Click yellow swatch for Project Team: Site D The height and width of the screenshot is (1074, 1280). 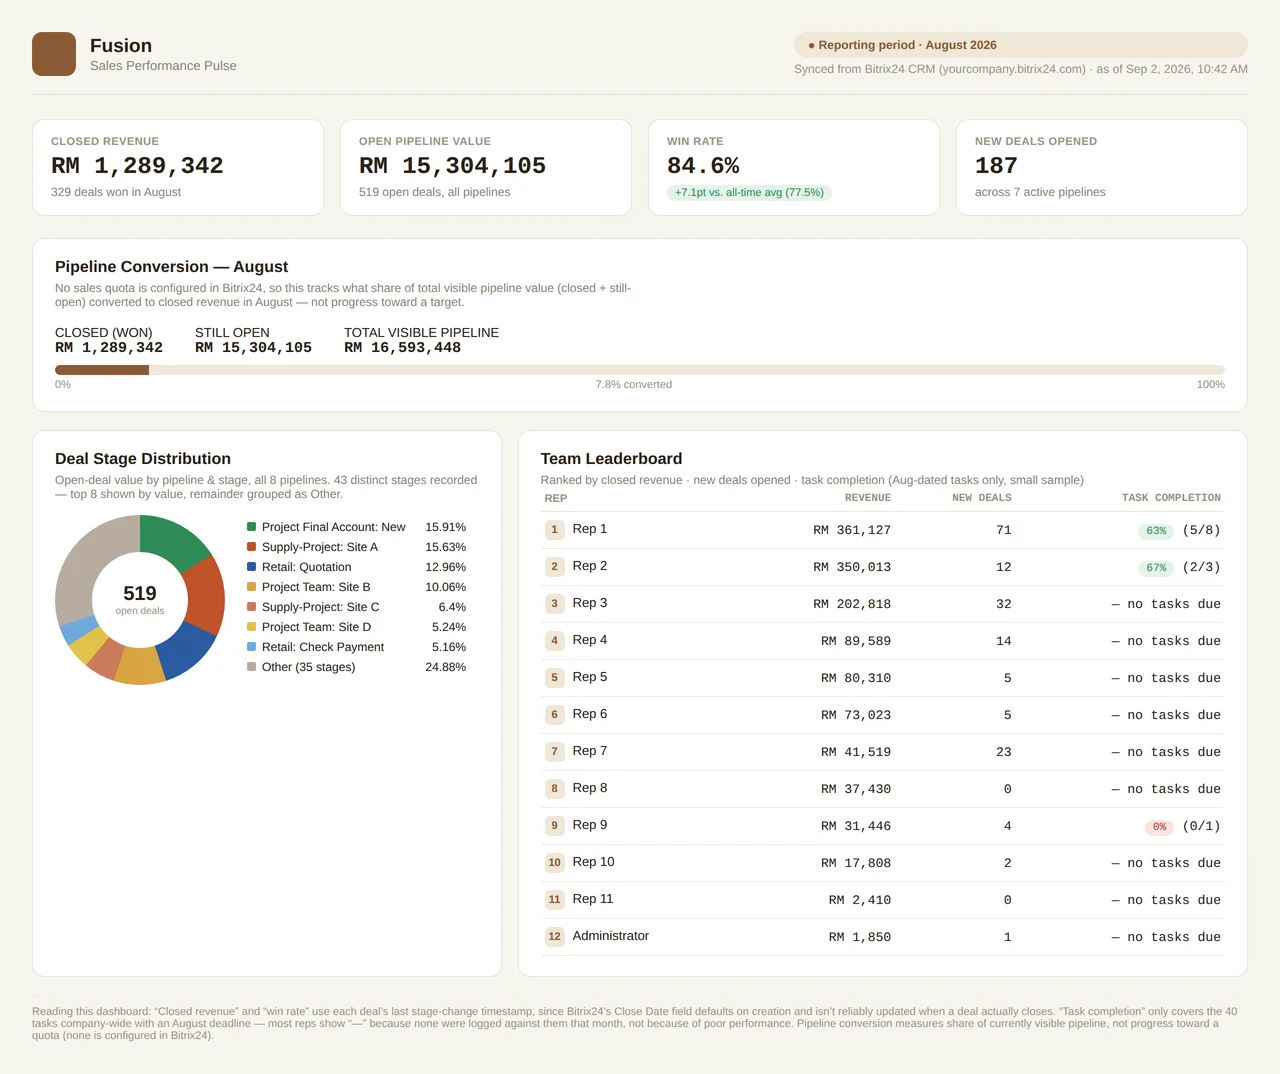252,627
